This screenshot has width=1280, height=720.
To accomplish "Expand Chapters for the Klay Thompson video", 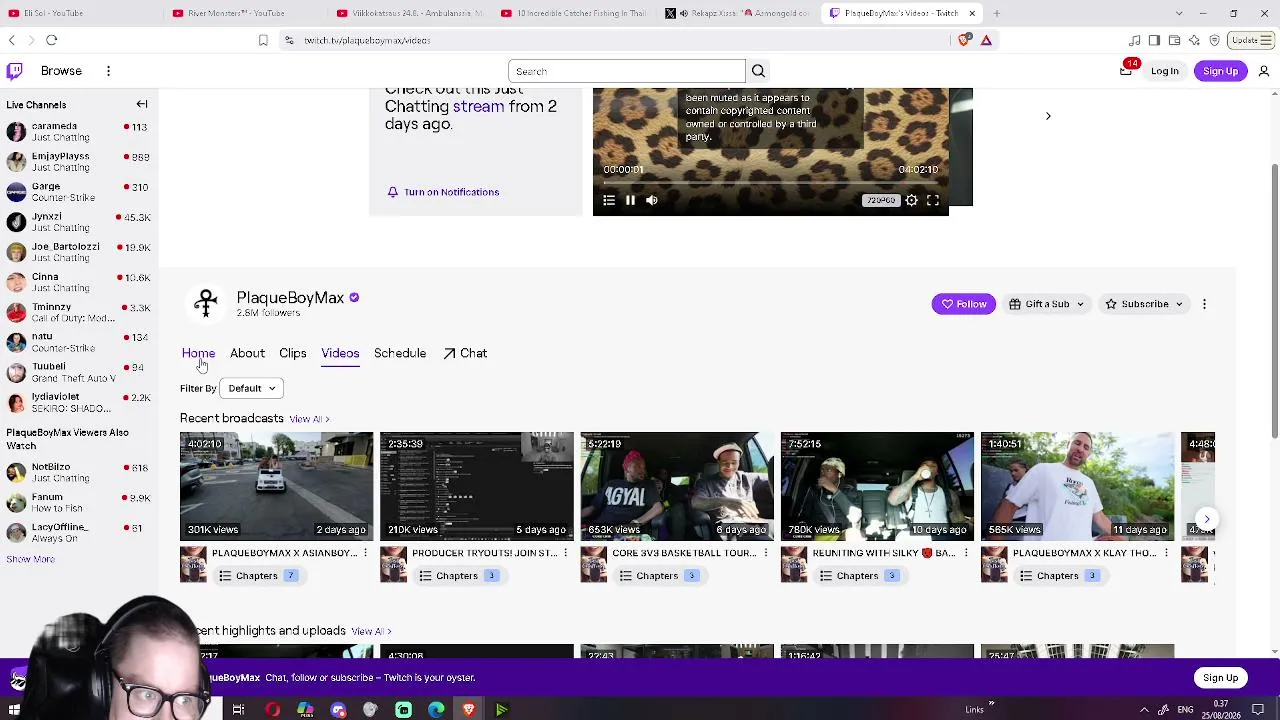I will coord(1059,576).
